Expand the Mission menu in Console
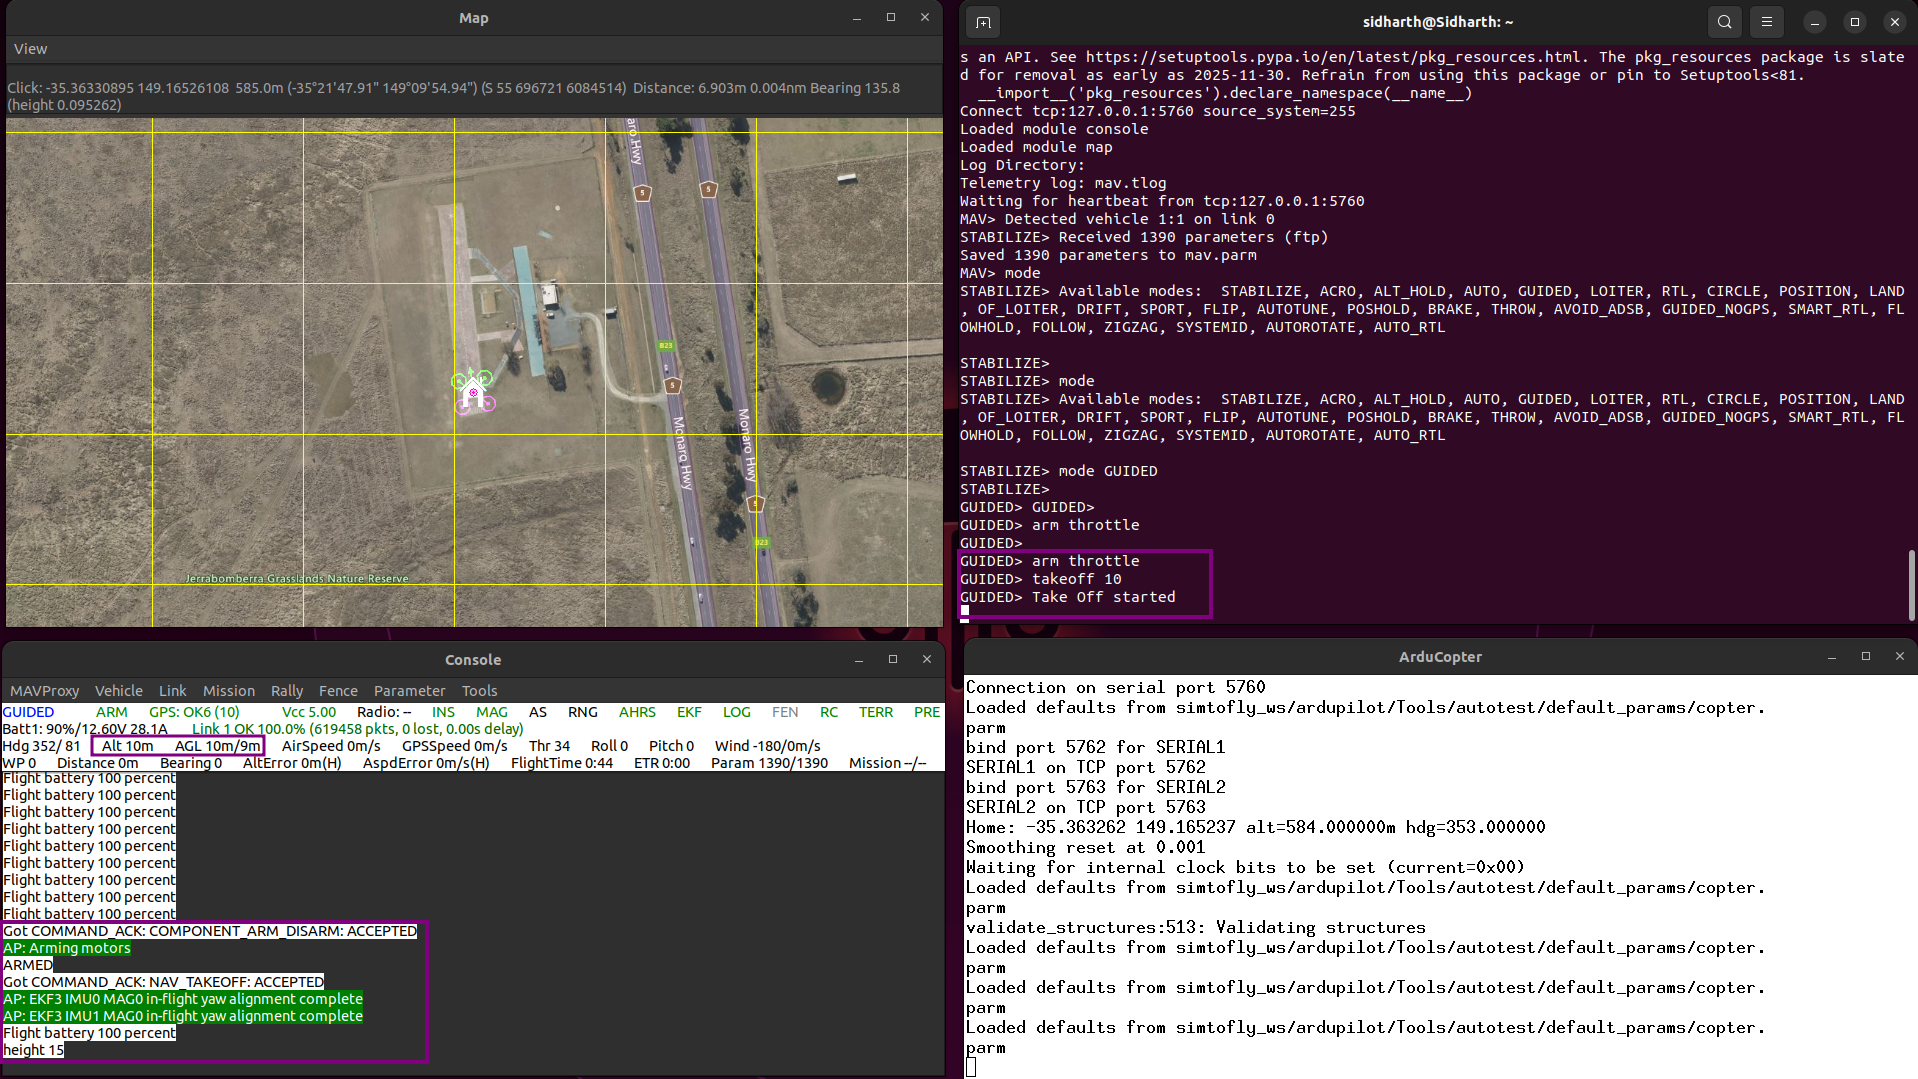Image resolution: width=1918 pixels, height=1079 pixels. click(x=228, y=691)
